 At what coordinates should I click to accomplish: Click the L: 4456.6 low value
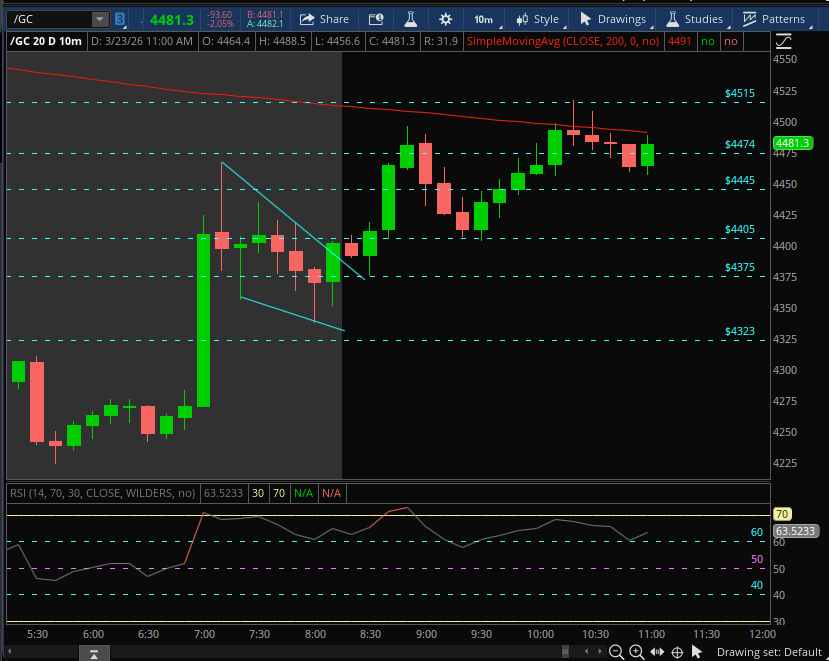[x=337, y=41]
